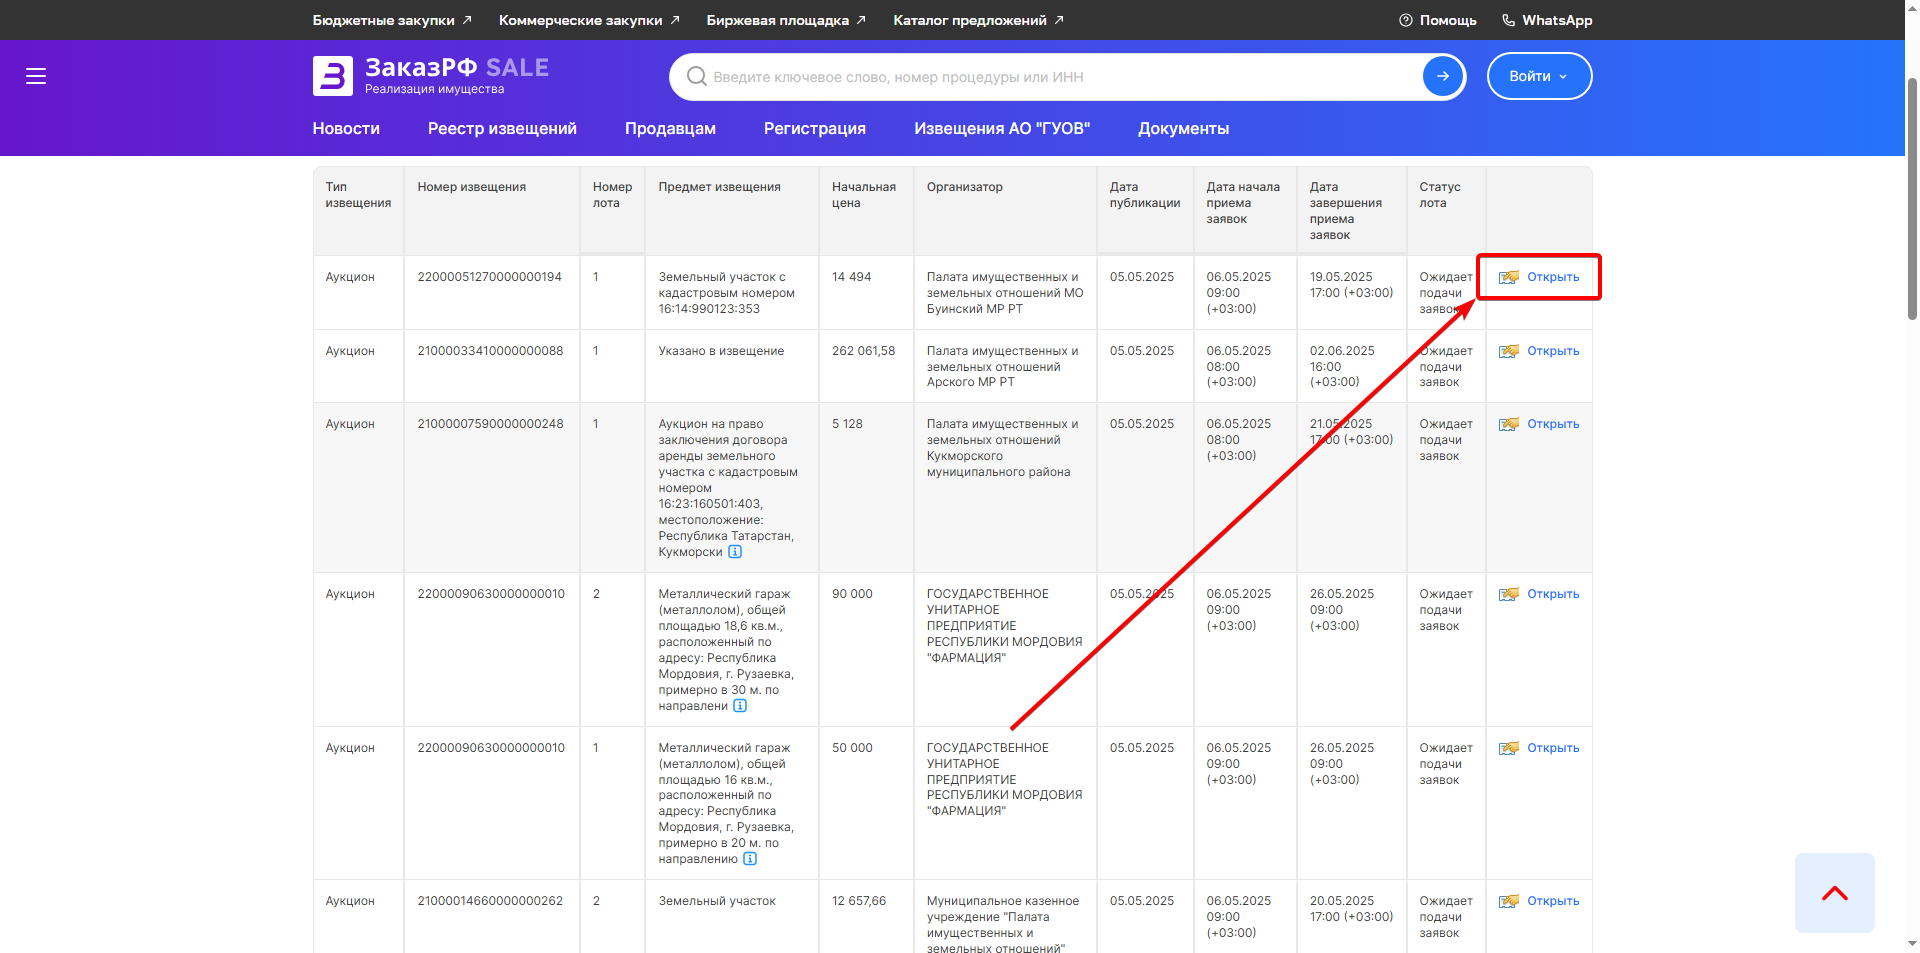
Task: Open Реестр извещений menu item
Action: coord(502,128)
